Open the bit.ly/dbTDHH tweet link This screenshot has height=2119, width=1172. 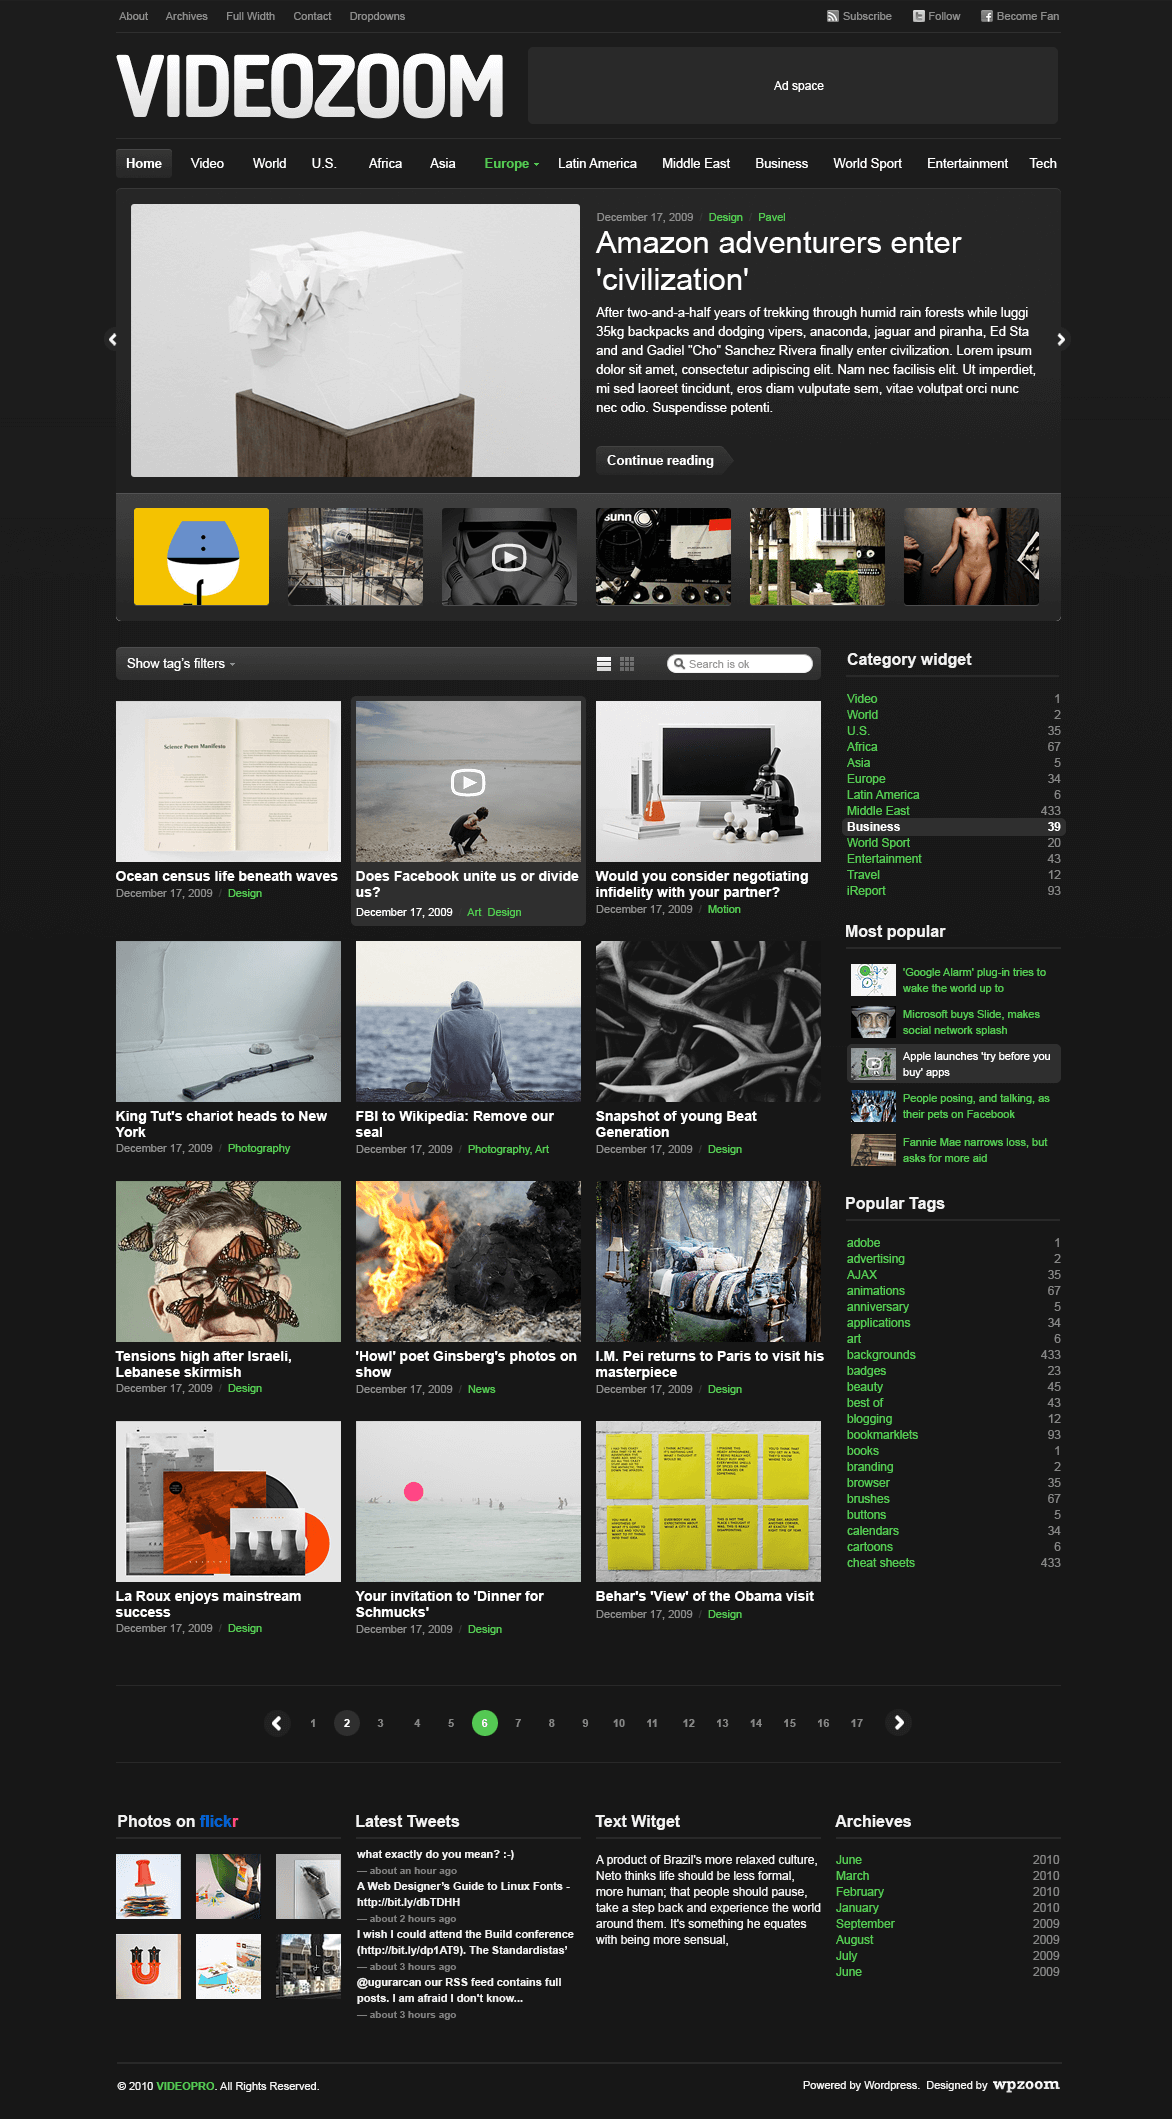(x=409, y=1902)
